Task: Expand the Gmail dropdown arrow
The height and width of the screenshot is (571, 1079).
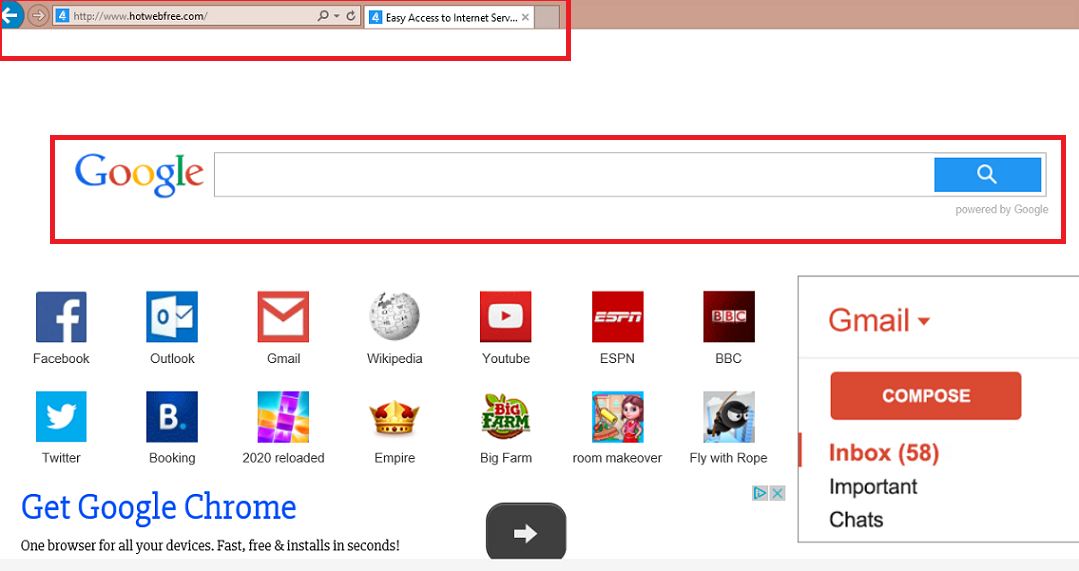Action: (924, 322)
